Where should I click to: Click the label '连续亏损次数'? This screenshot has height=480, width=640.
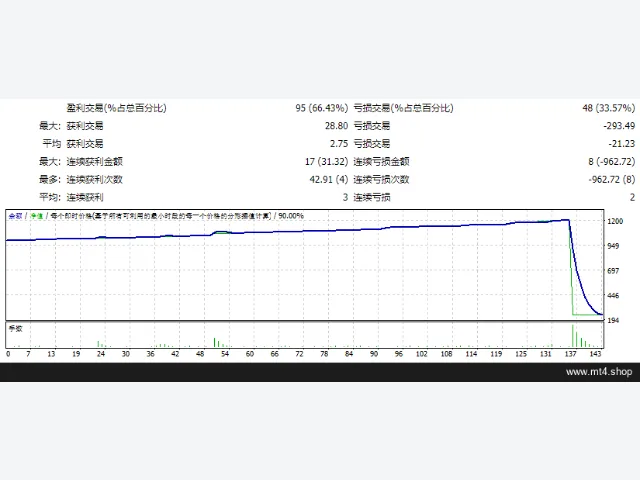(381, 180)
